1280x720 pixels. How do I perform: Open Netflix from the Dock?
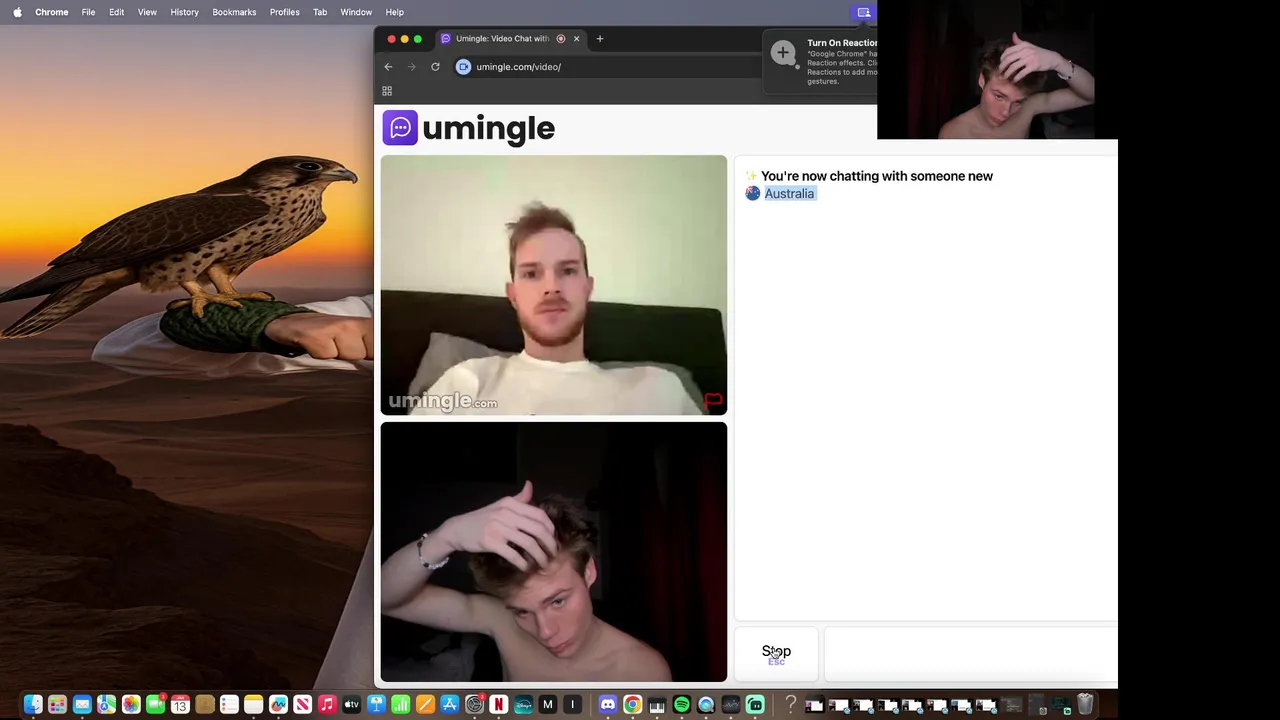498,705
